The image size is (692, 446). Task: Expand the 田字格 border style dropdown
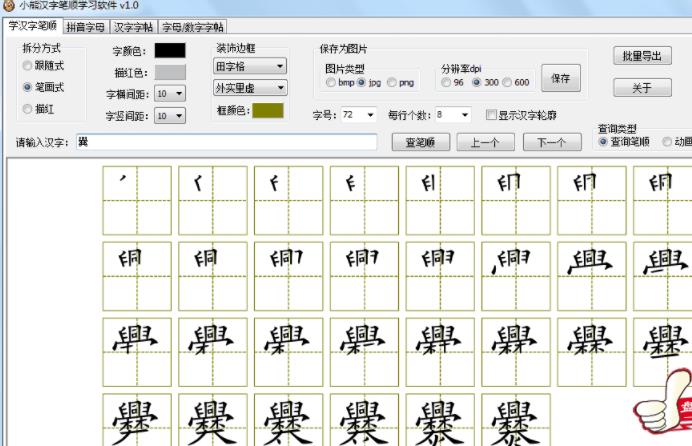point(250,67)
